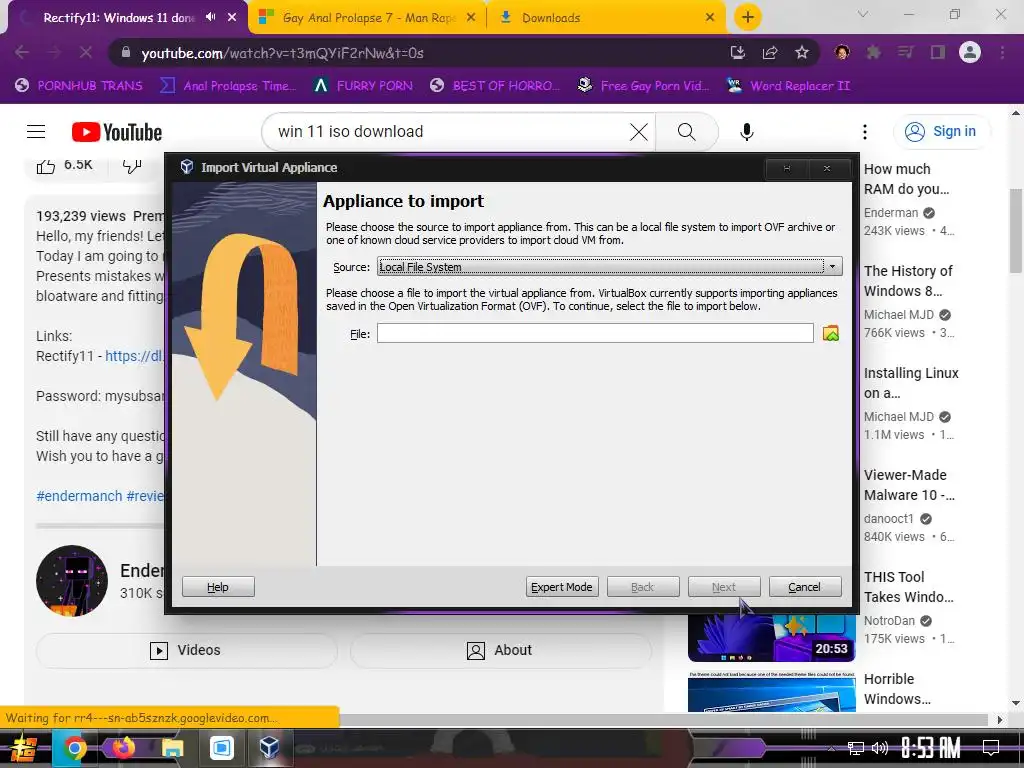Click the Next button in import wizard

[x=724, y=586]
